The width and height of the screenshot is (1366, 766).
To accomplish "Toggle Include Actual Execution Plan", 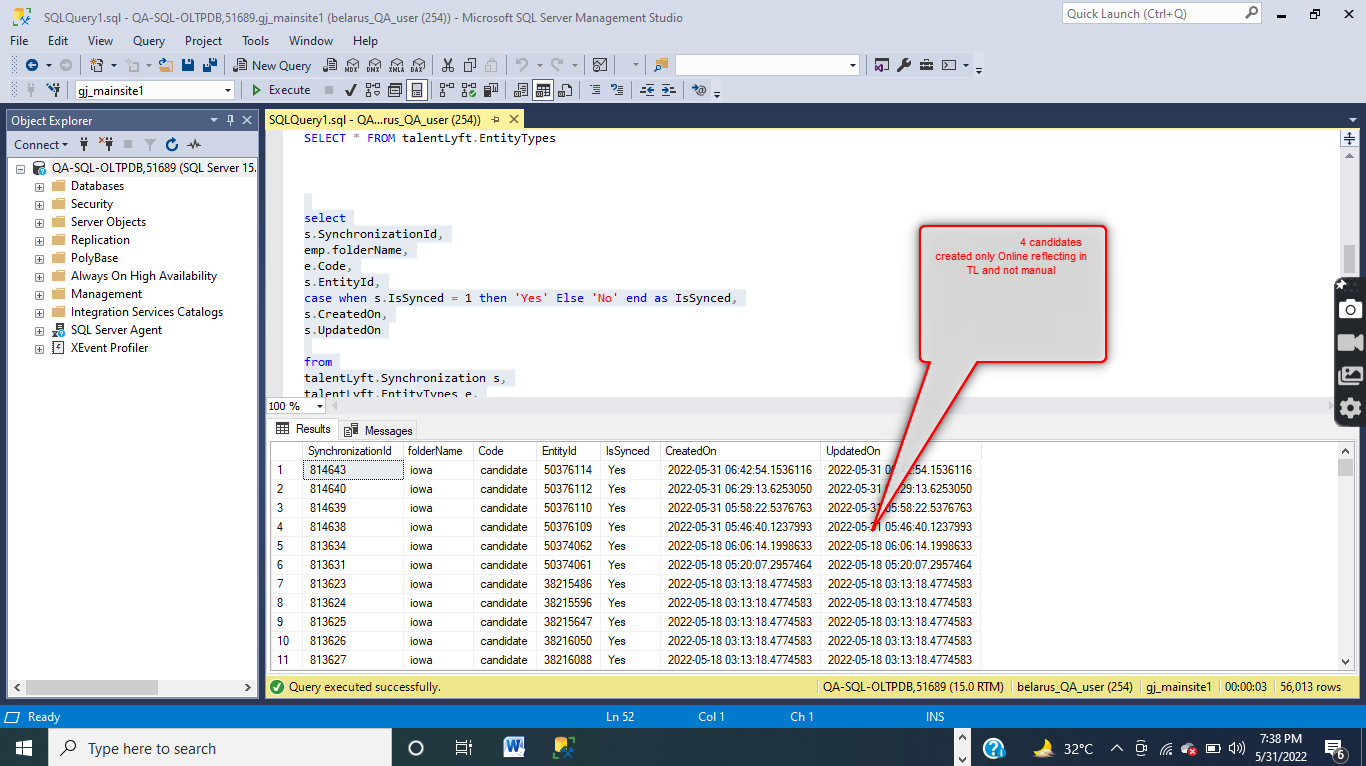I will (x=445, y=90).
